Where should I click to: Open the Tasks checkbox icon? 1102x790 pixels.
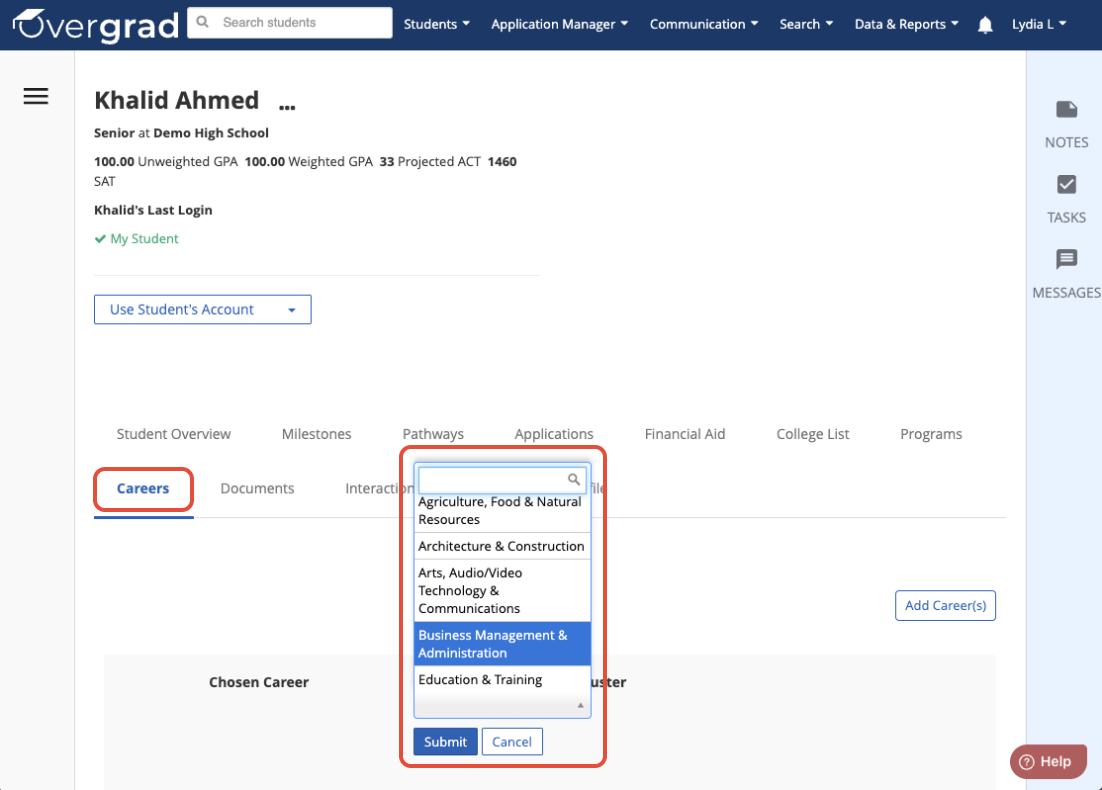point(1066,185)
